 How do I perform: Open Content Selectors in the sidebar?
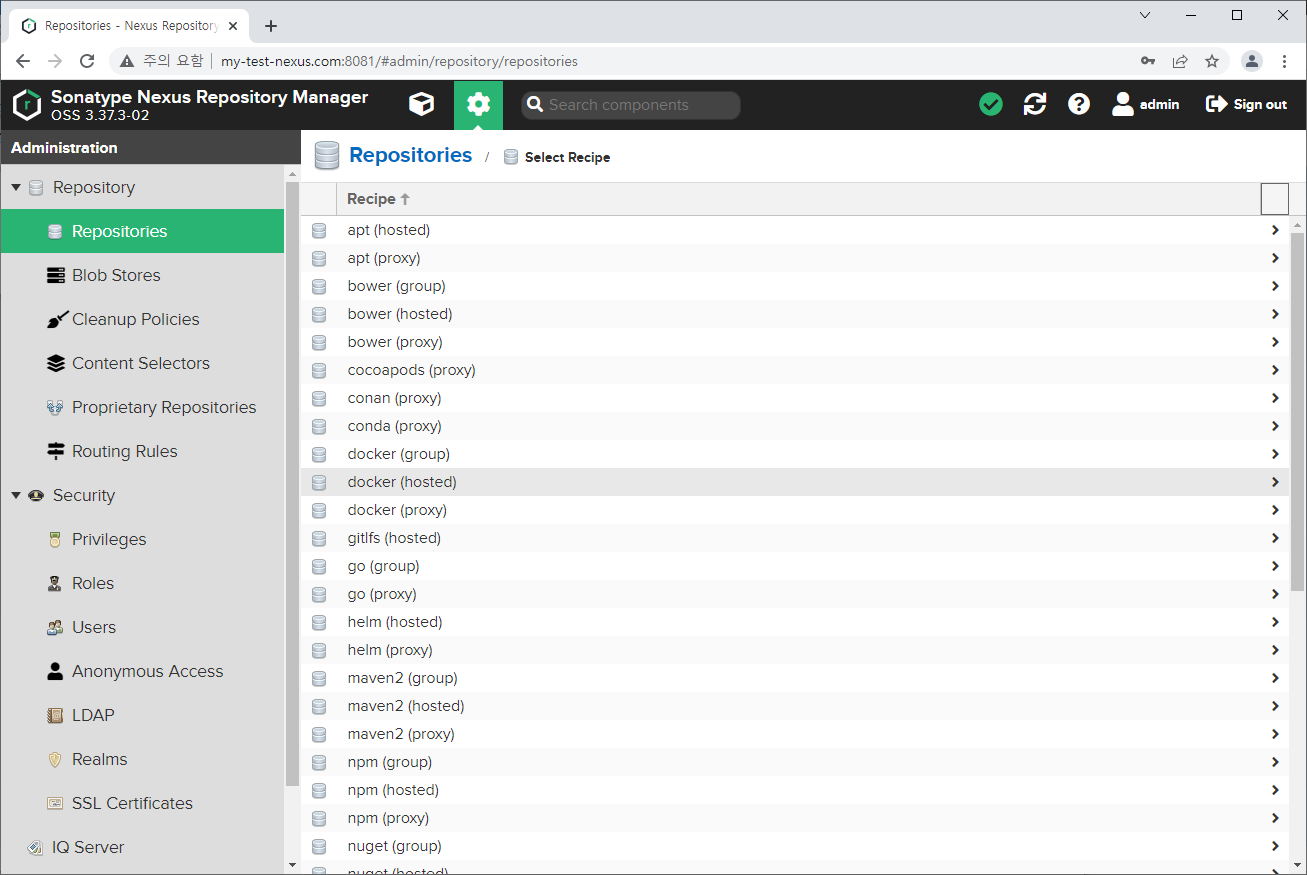pyautogui.click(x=142, y=363)
